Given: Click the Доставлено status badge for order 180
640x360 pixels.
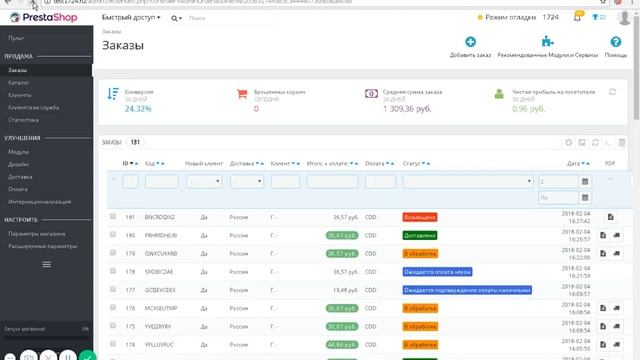Looking at the screenshot, I should [x=420, y=236].
